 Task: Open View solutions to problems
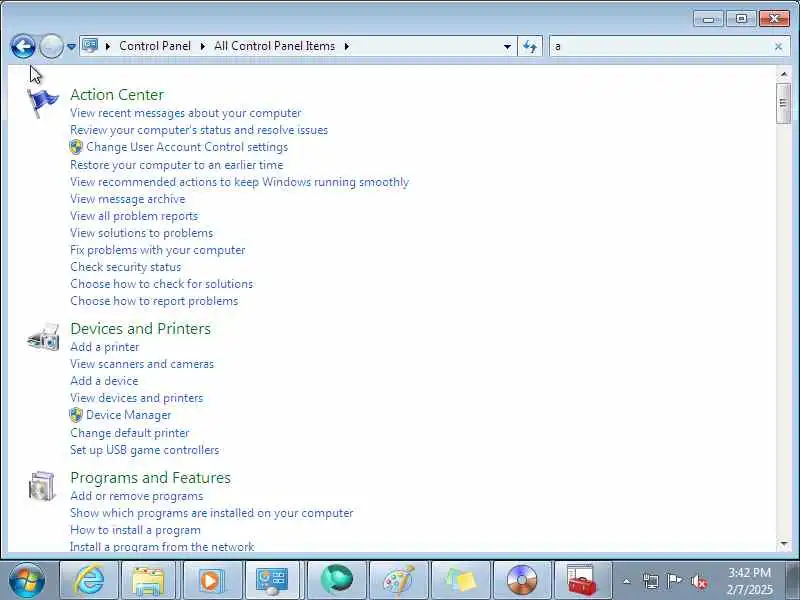tap(141, 233)
